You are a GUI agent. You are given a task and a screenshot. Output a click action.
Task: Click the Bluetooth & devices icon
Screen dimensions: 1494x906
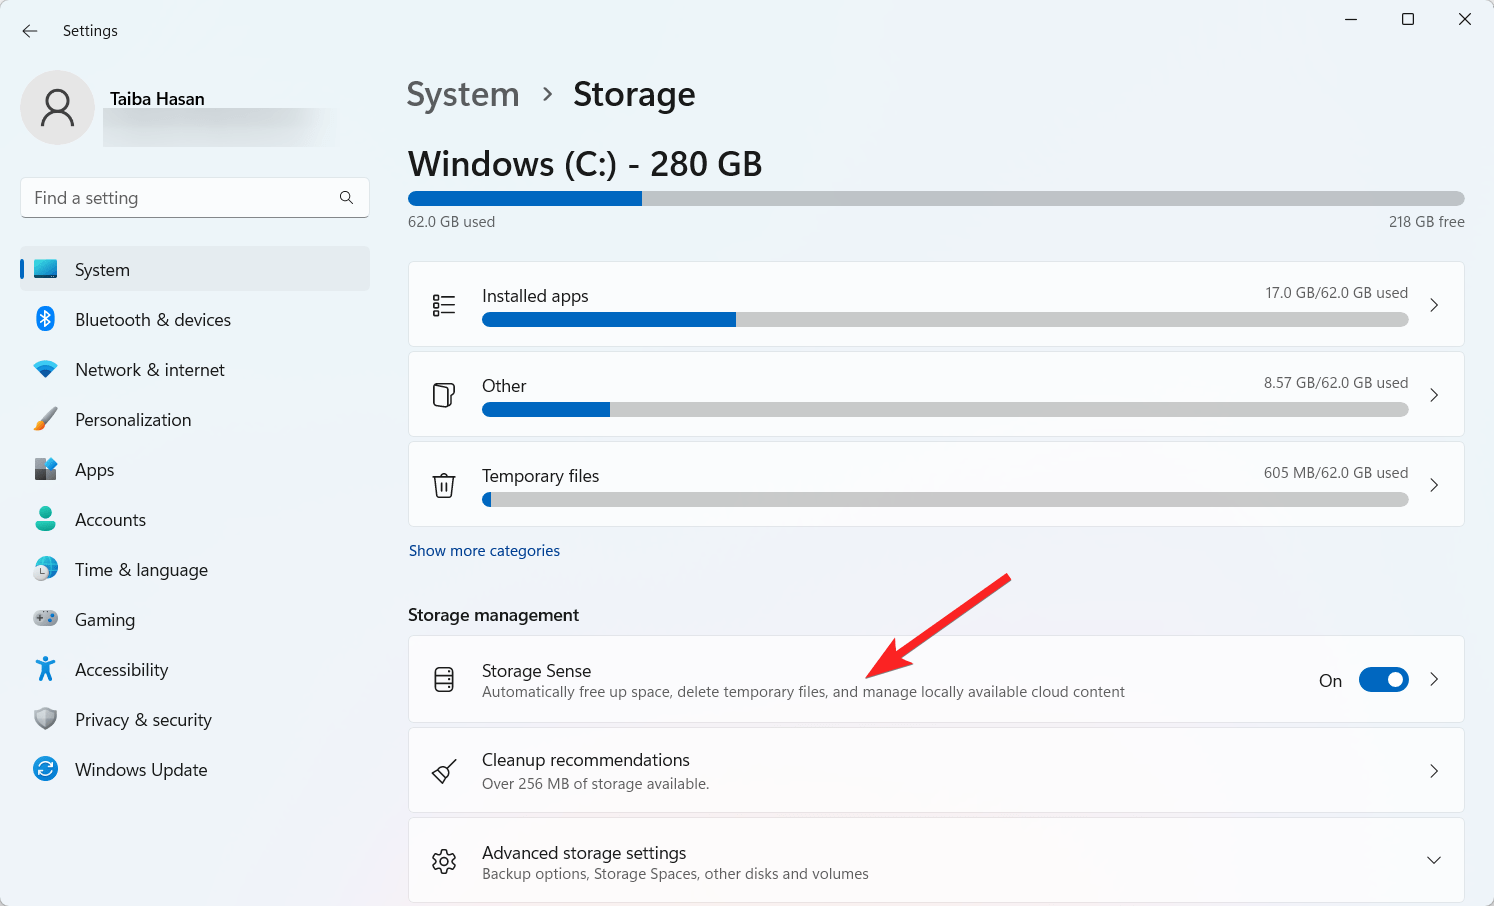(x=46, y=319)
